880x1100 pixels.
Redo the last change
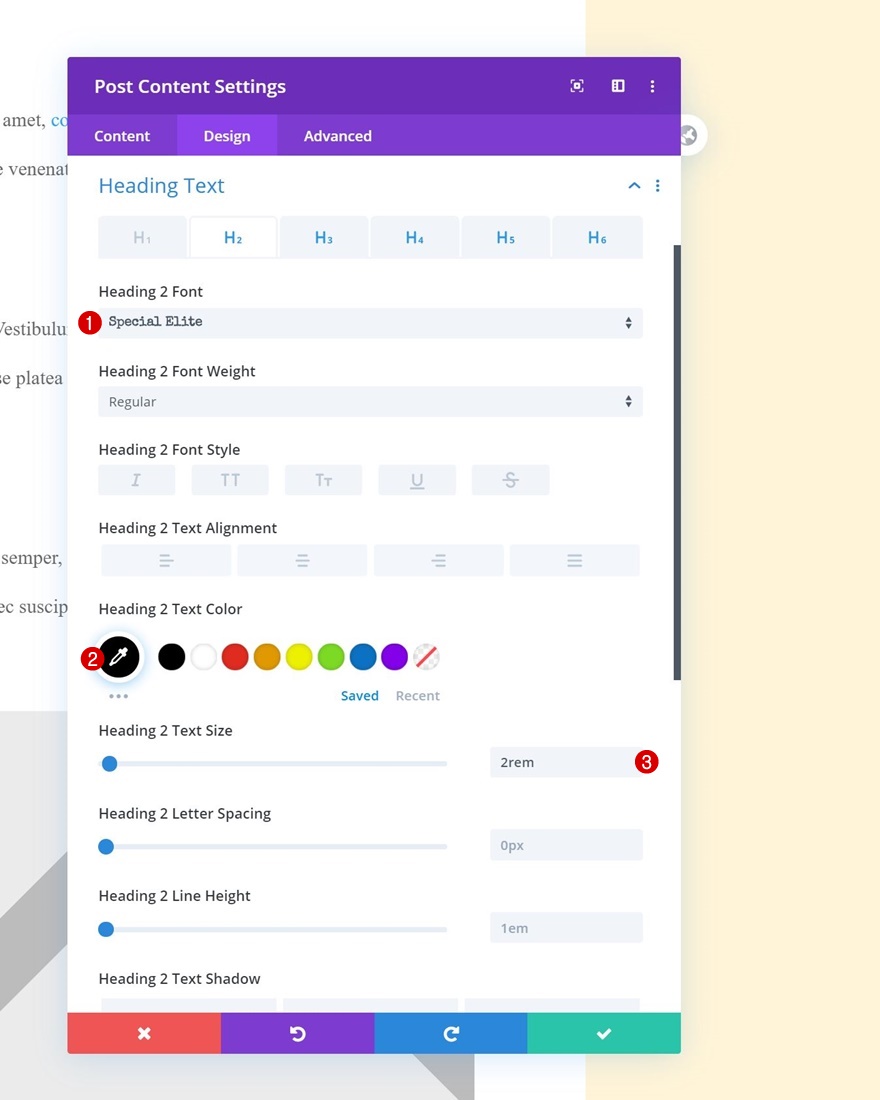pyautogui.click(x=451, y=1033)
